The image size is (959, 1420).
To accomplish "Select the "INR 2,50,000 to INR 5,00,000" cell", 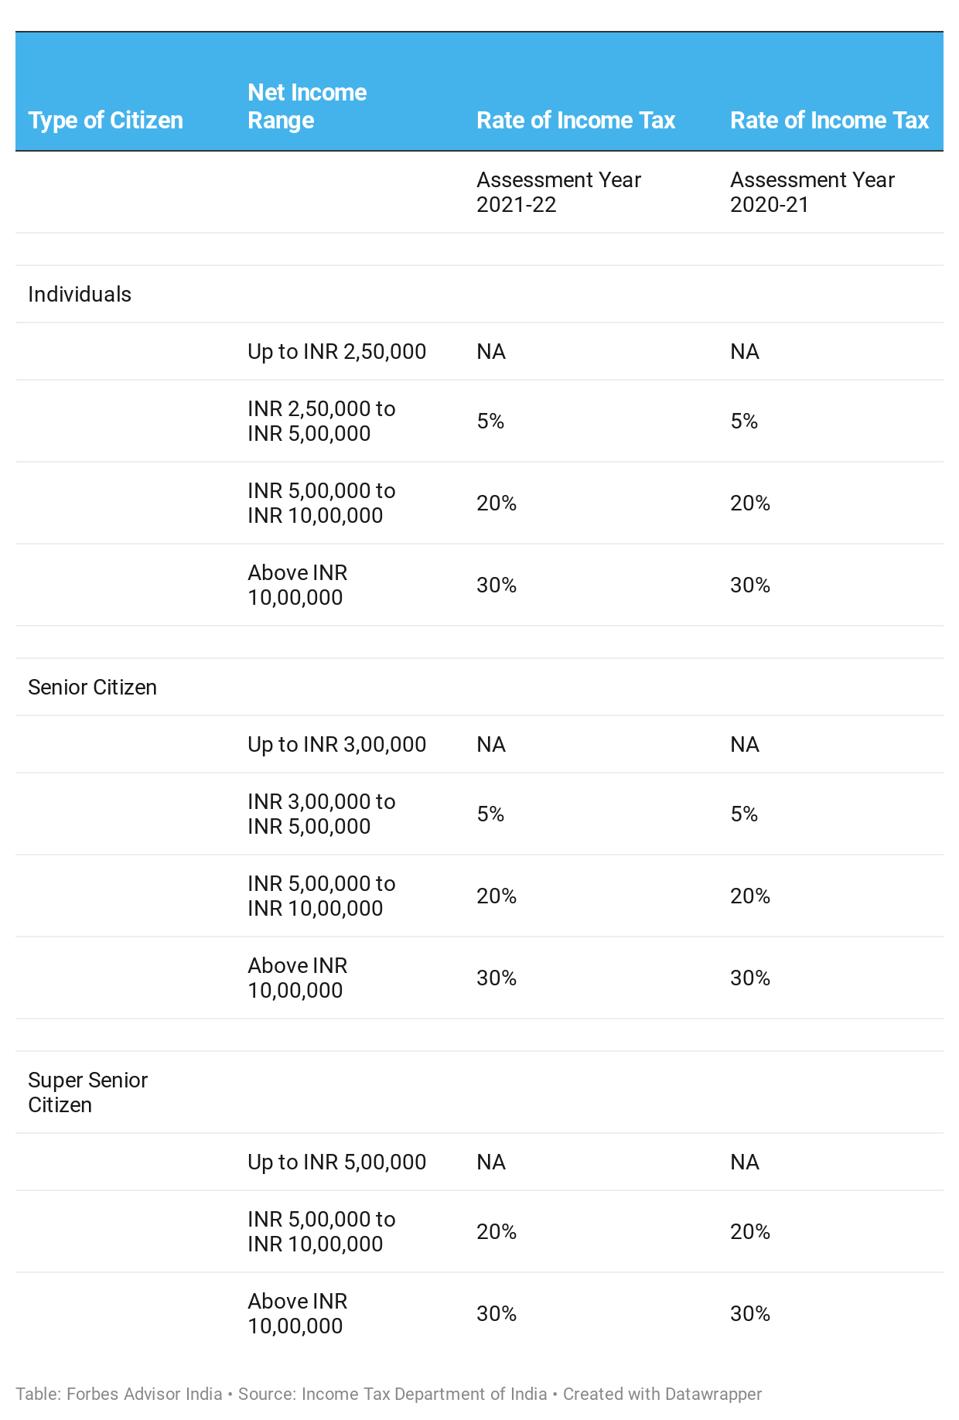I will click(321, 421).
